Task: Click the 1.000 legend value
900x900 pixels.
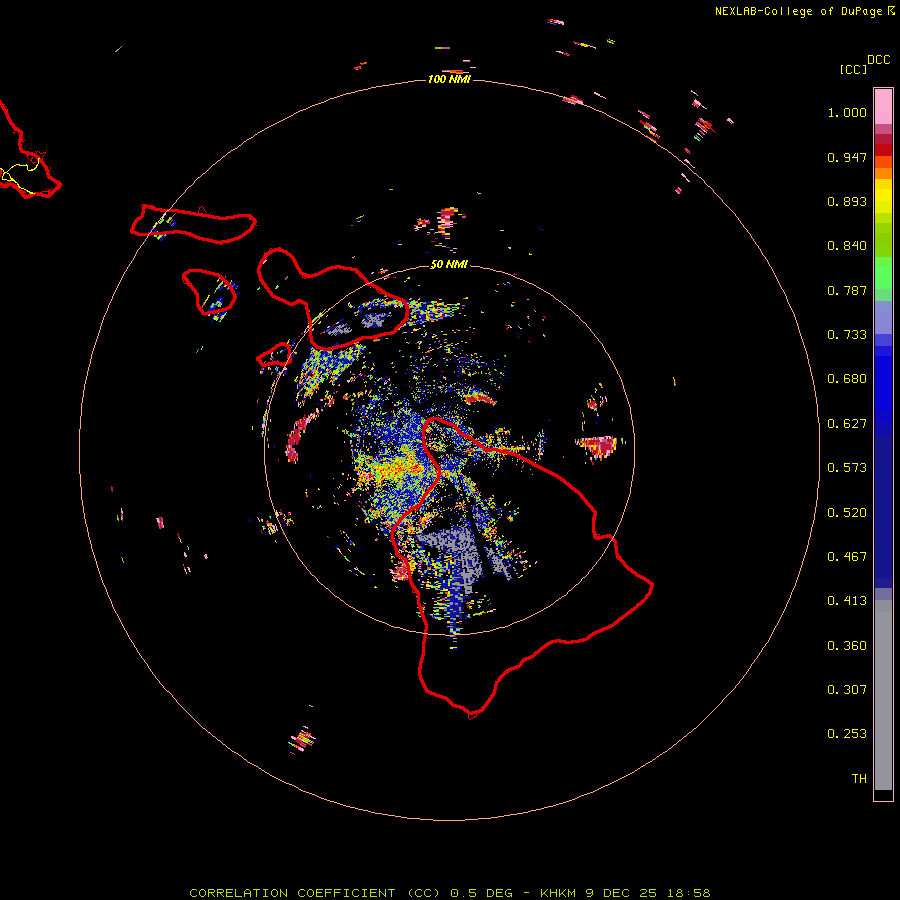Action: 847,112
